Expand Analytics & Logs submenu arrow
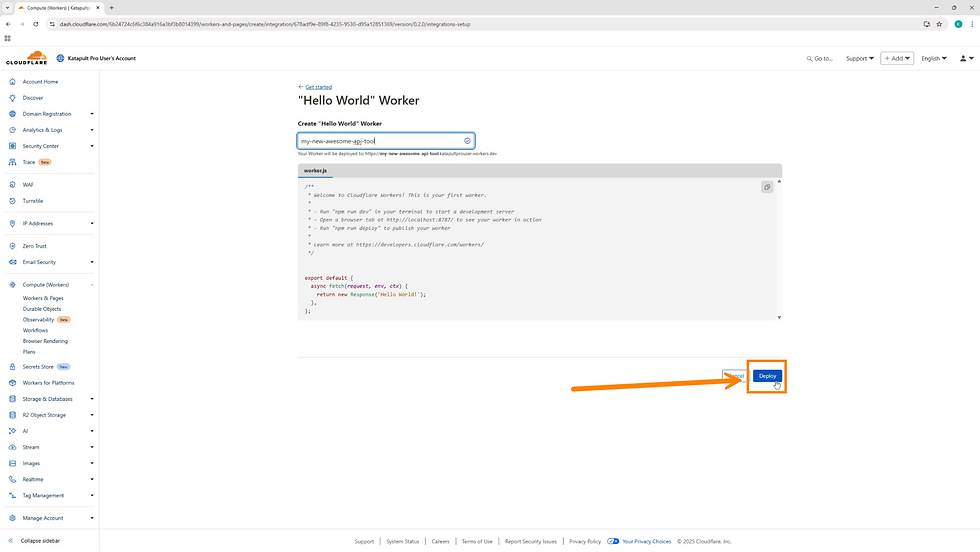Screen dimensions: 980x552 [92, 130]
